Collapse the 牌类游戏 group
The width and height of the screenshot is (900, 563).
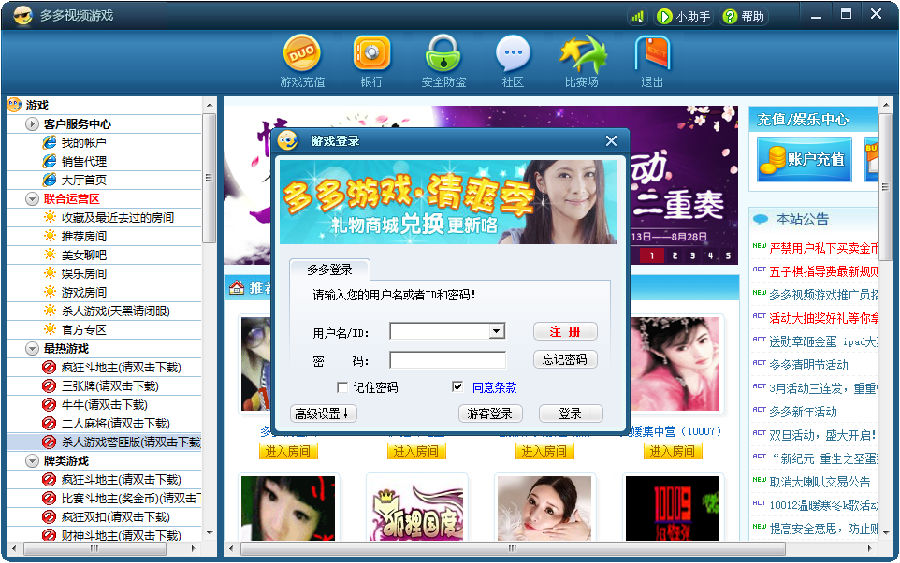tap(32, 461)
